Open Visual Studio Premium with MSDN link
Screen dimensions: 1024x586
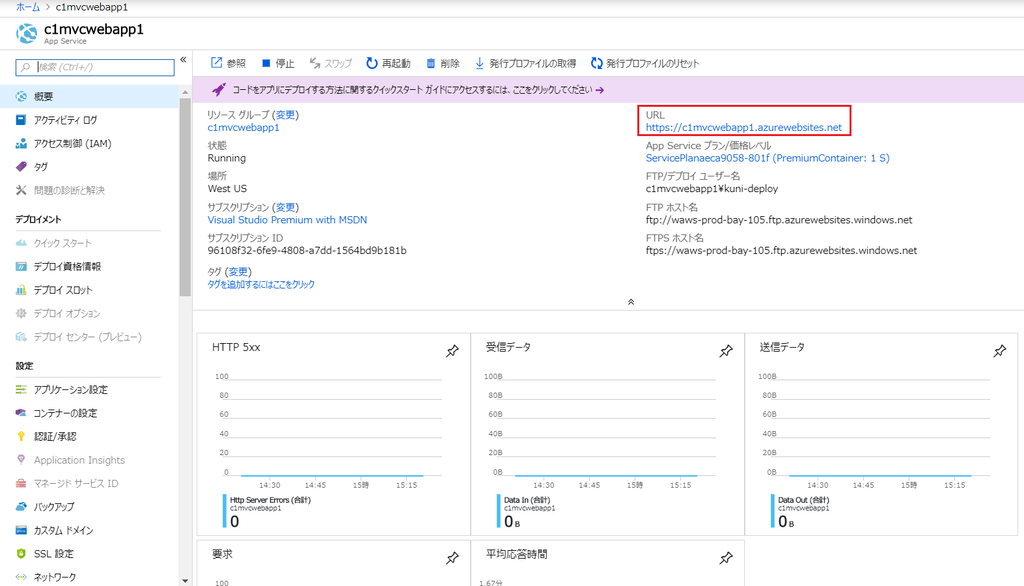[287, 220]
